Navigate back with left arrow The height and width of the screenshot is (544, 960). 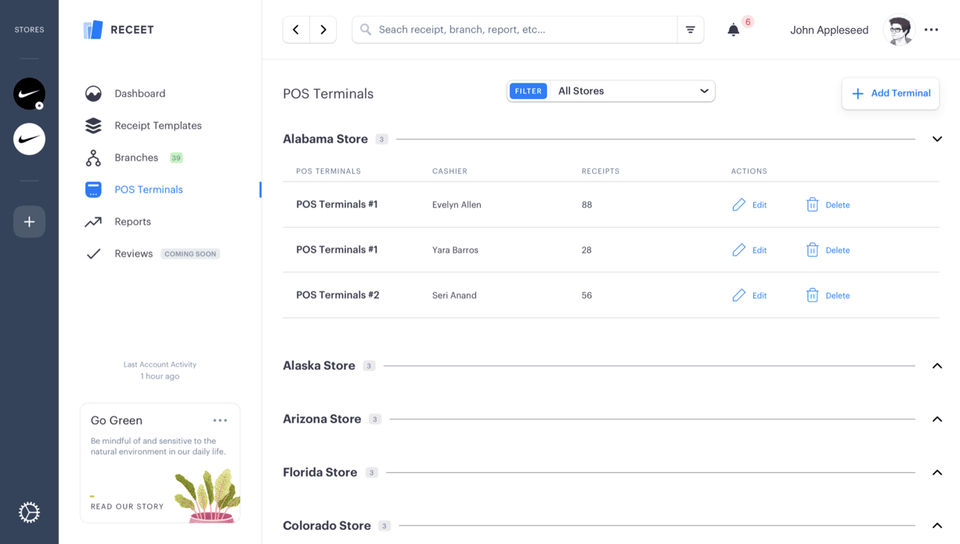[x=296, y=29]
